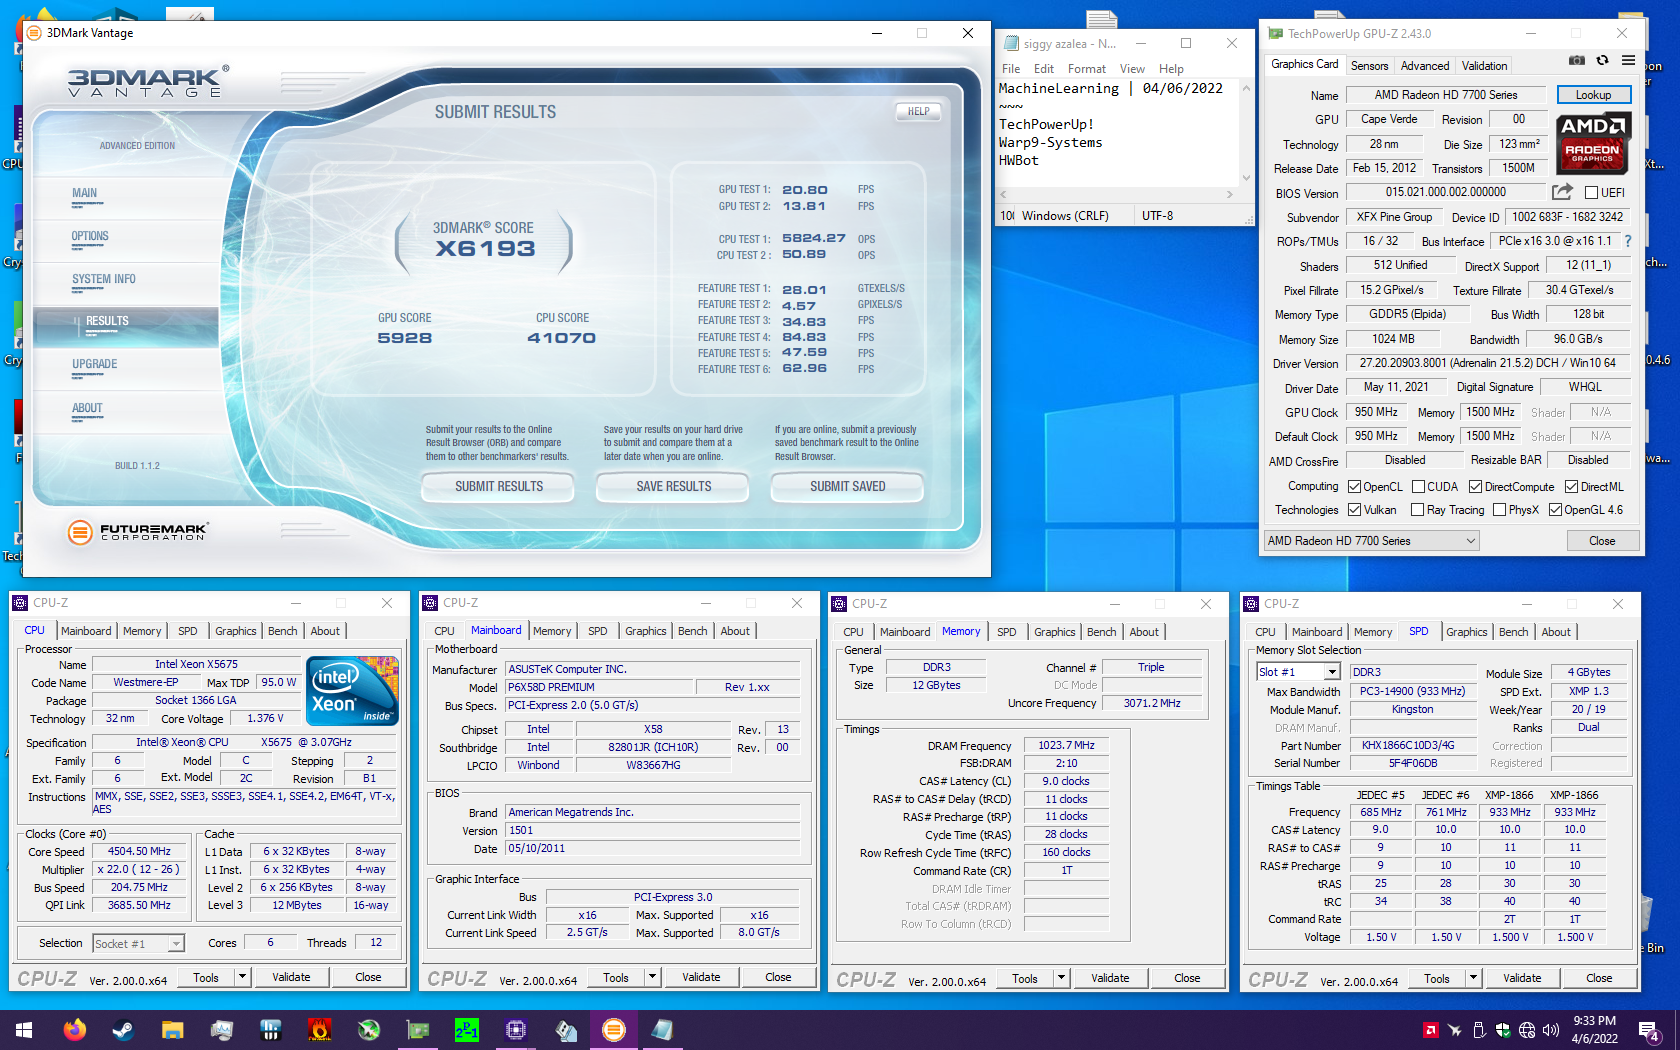
Task: Toggle the OpenCL checkbox
Action: pyautogui.click(x=1354, y=487)
